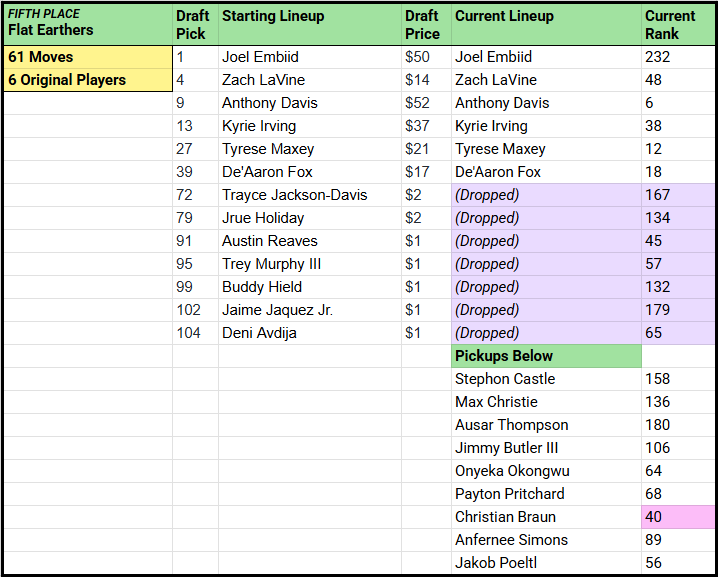718x577 pixels.
Task: Click the Stephon Castle pickup cell
Action: pyautogui.click(x=545, y=379)
